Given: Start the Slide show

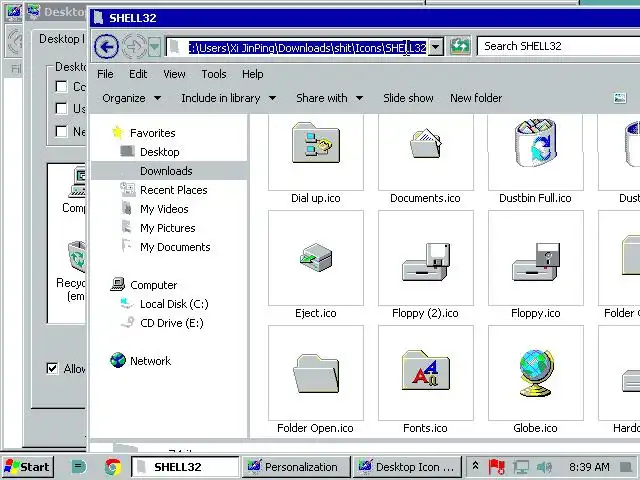Looking at the screenshot, I should (408, 98).
